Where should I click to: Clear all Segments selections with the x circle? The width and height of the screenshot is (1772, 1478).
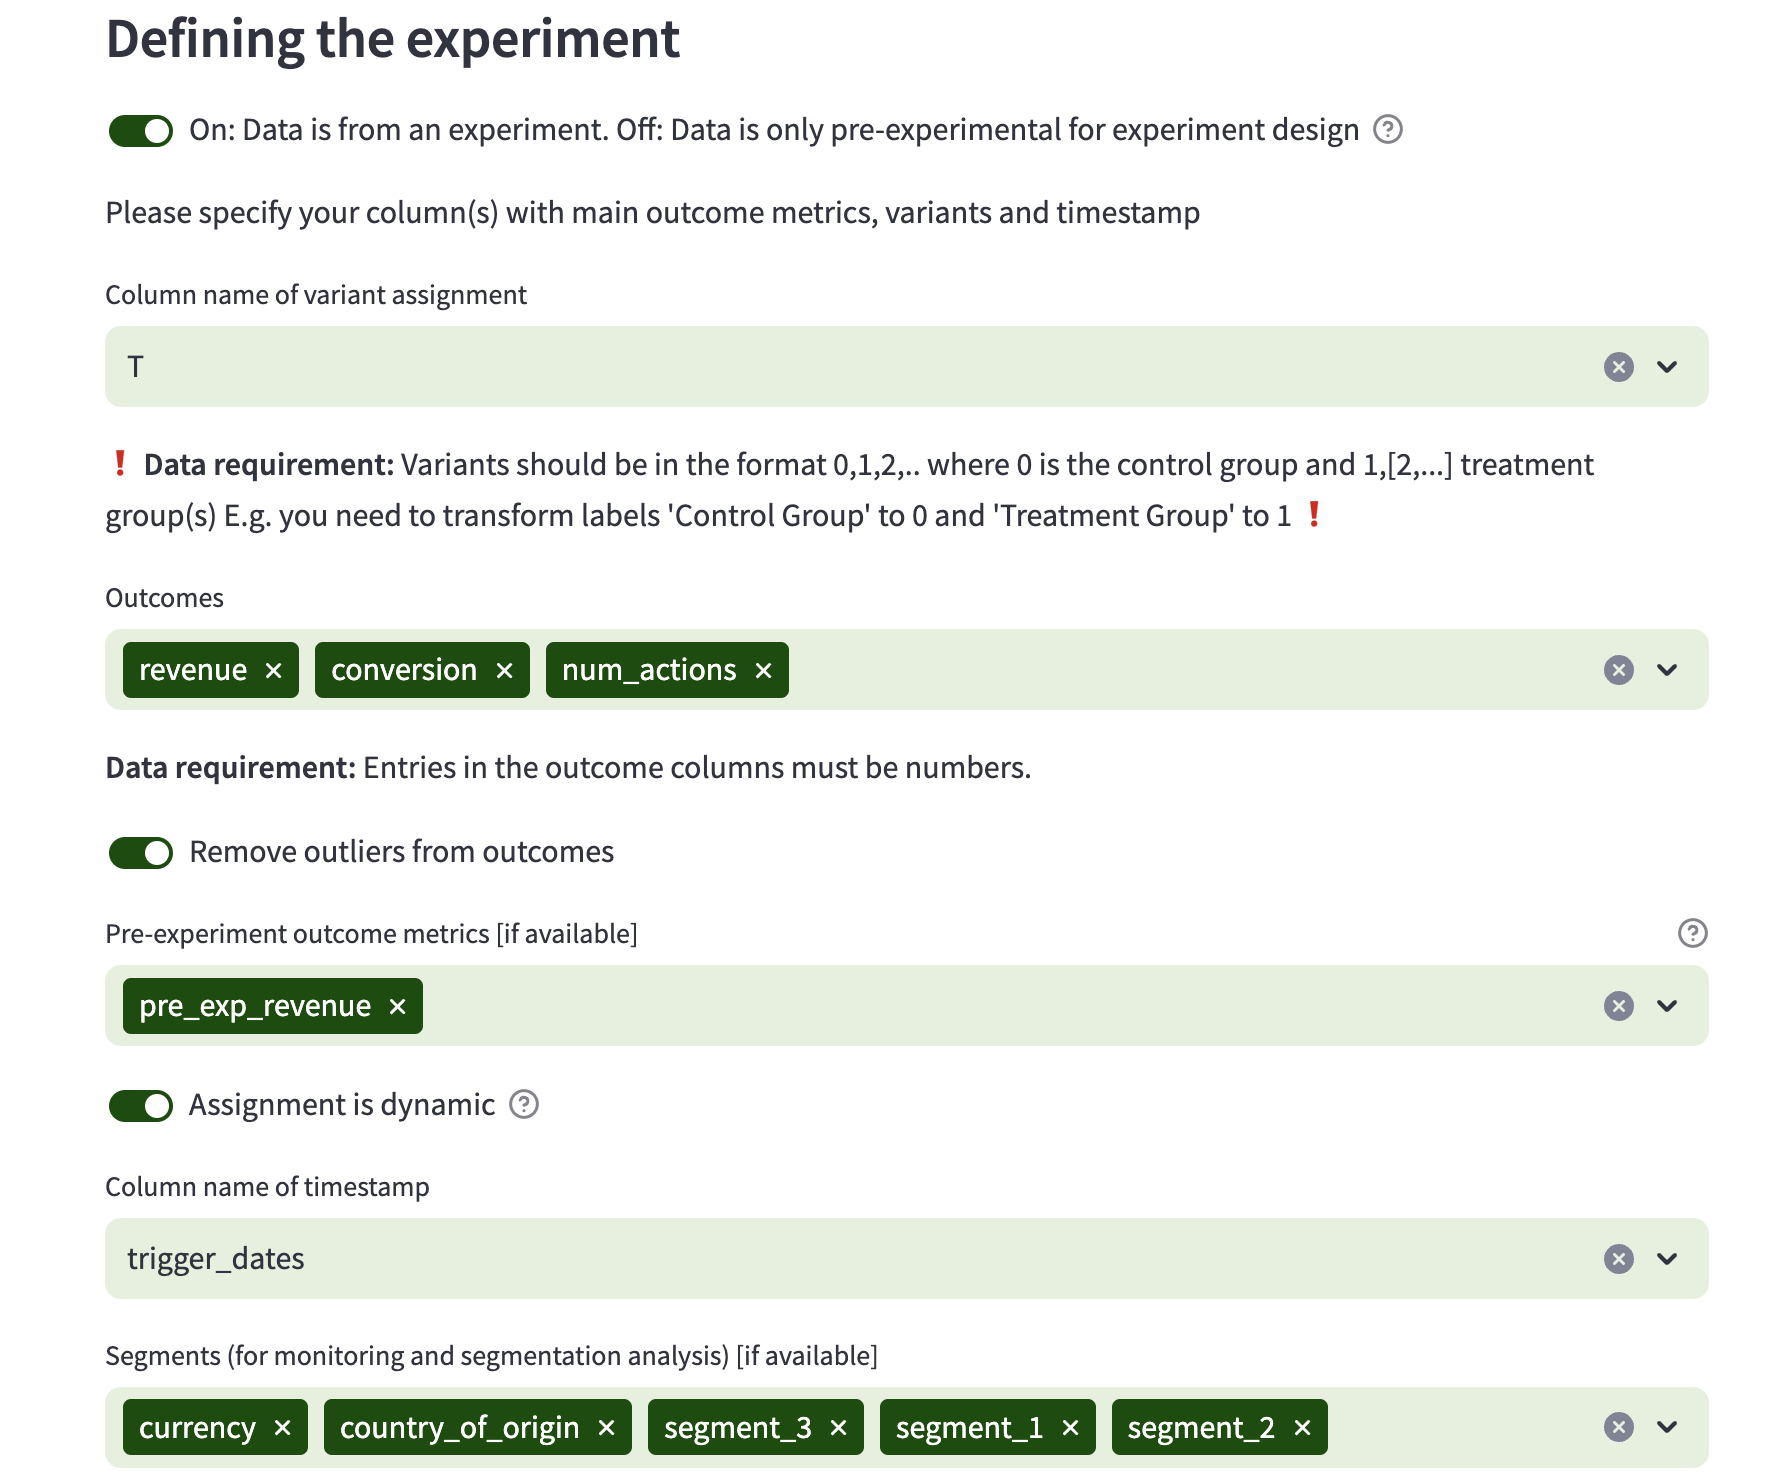[1617, 1427]
